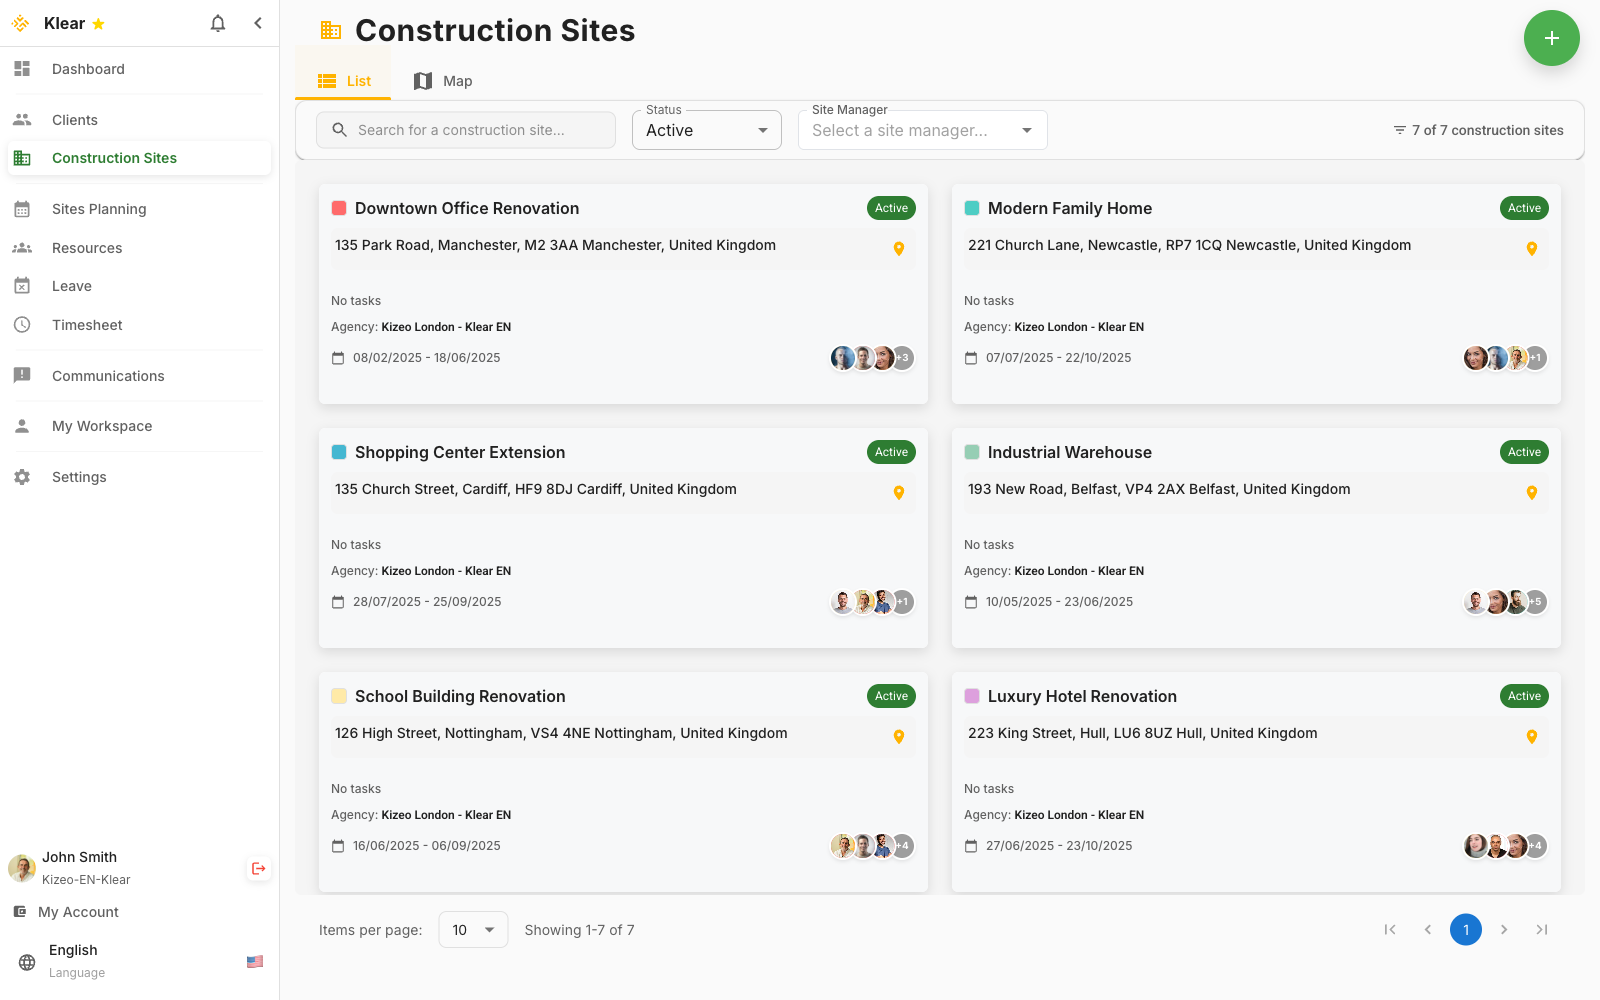The height and width of the screenshot is (1000, 1600).
Task: Click the color swatch next to School Building Renovation
Action: coord(338,696)
